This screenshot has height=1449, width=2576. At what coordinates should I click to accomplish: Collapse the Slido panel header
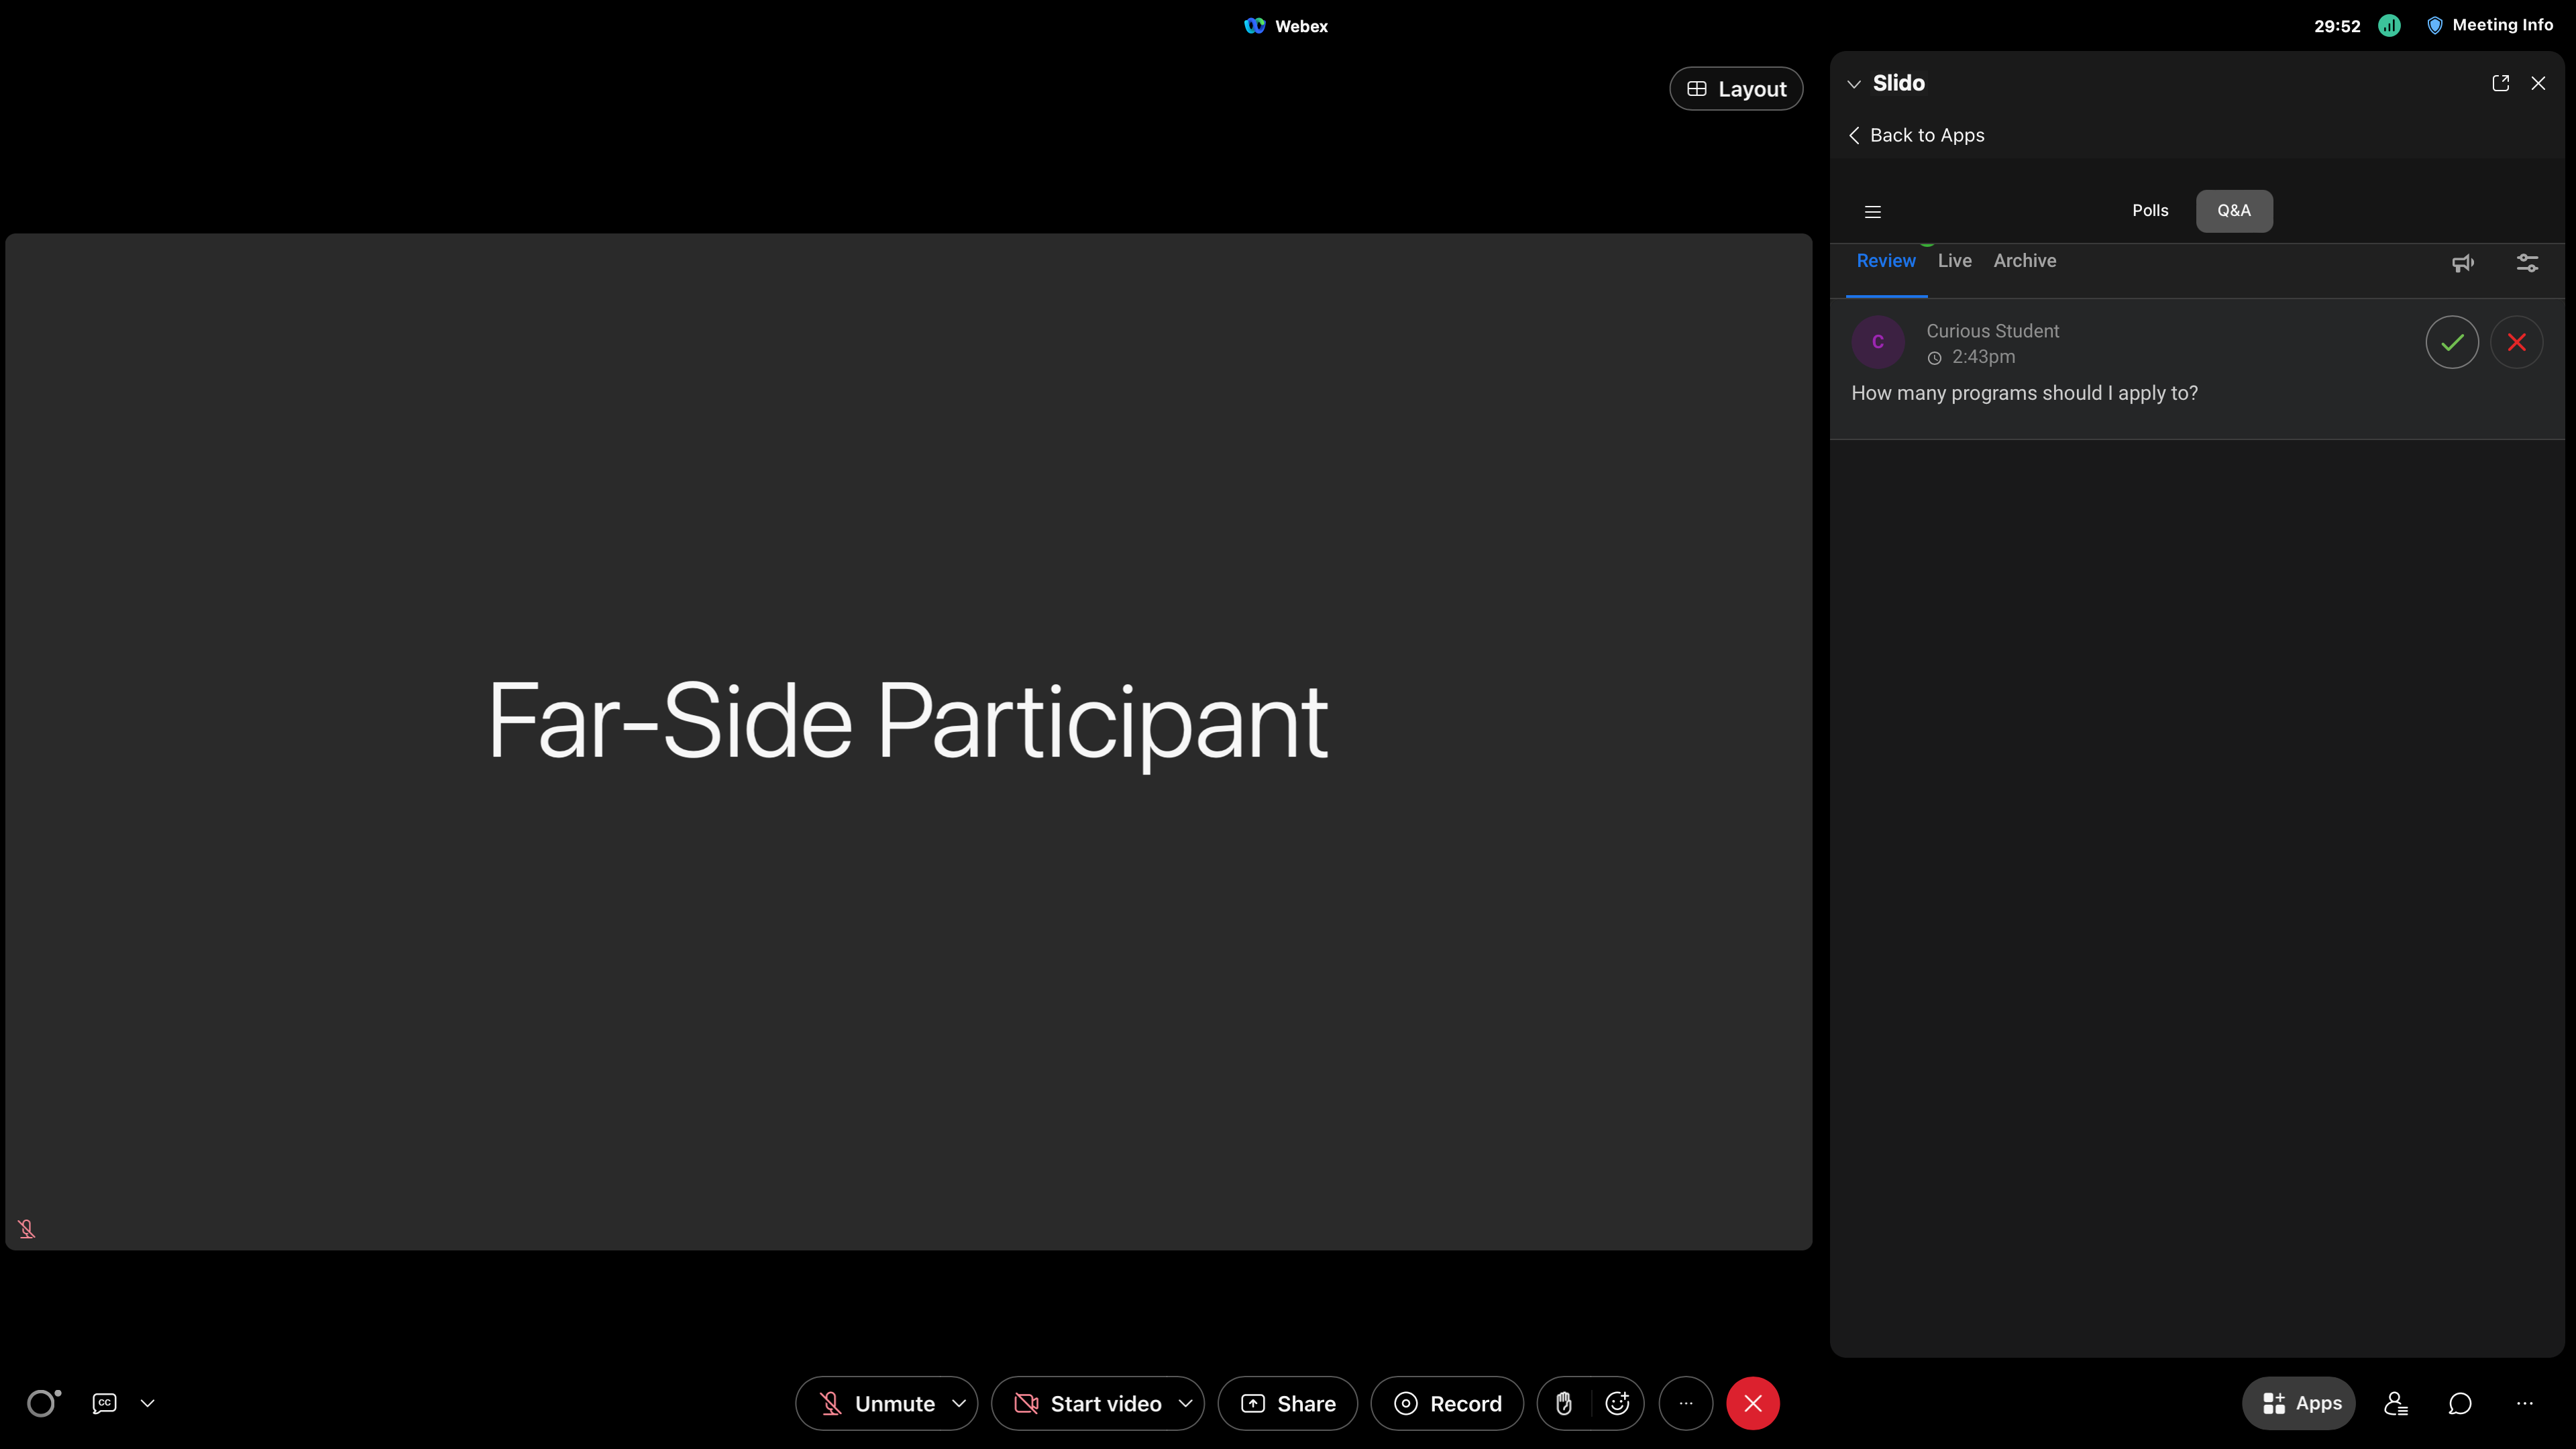tap(1854, 83)
